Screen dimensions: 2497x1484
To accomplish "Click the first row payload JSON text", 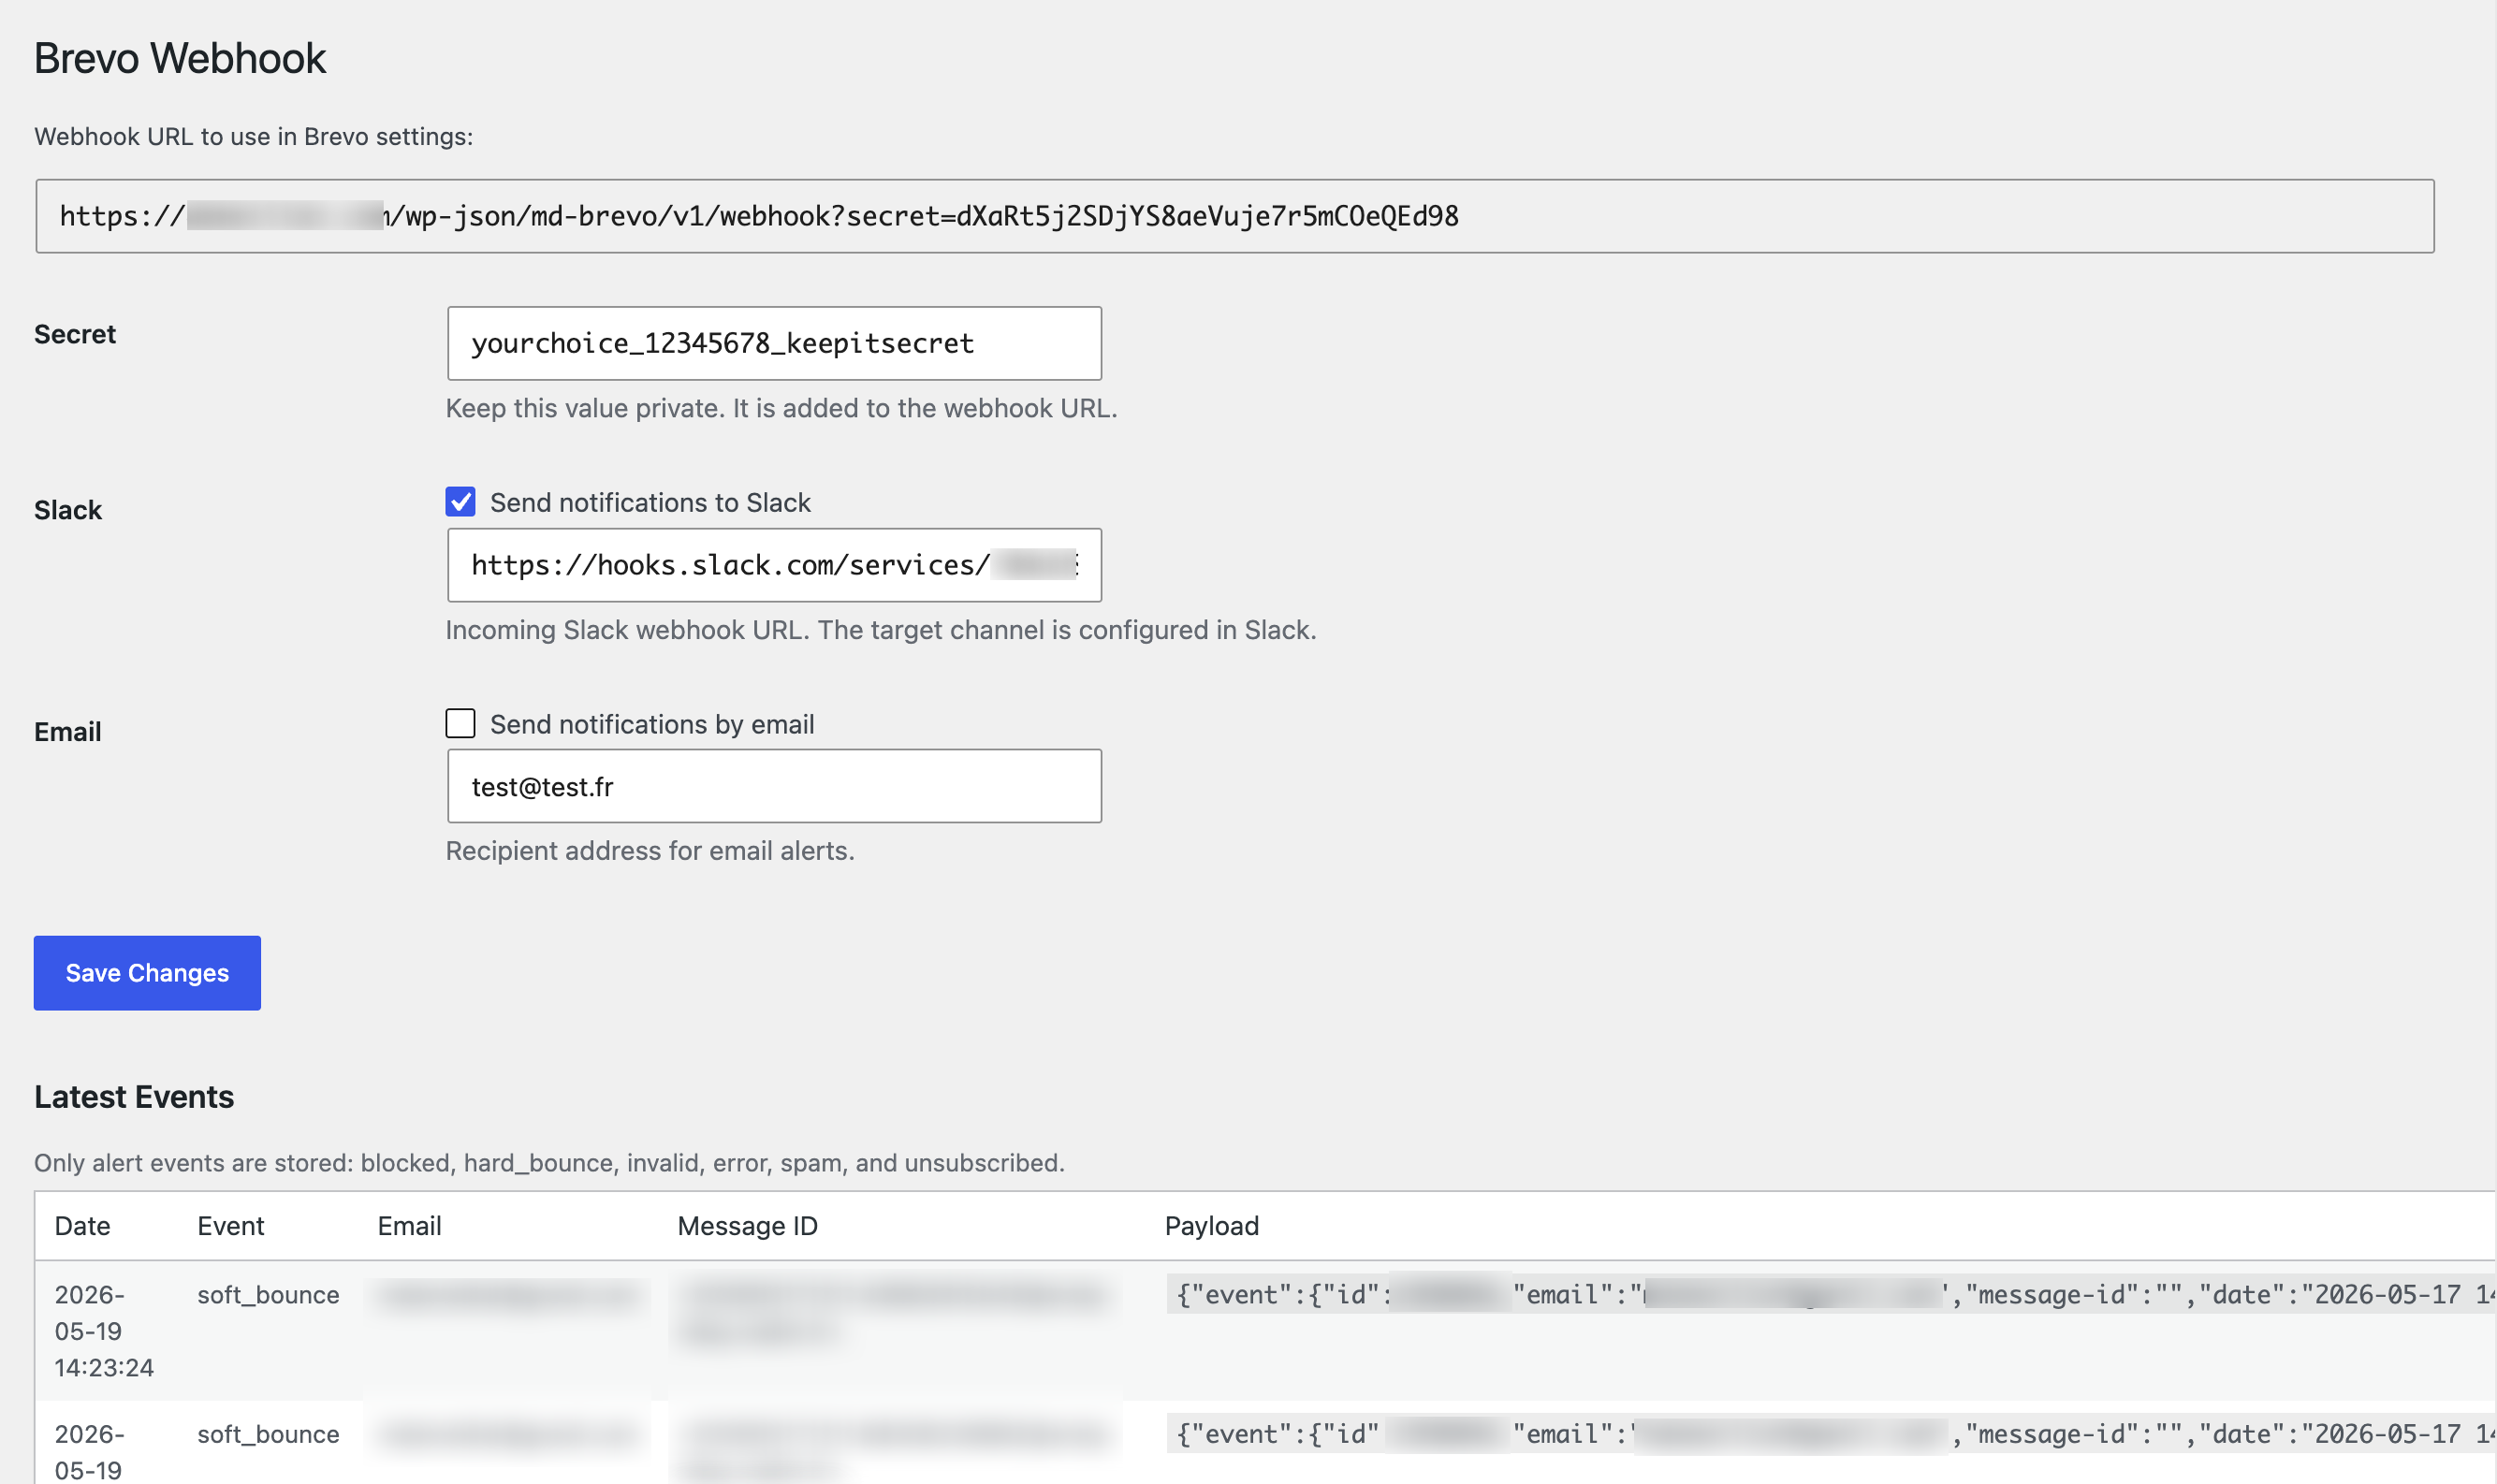I will coord(1831,1295).
